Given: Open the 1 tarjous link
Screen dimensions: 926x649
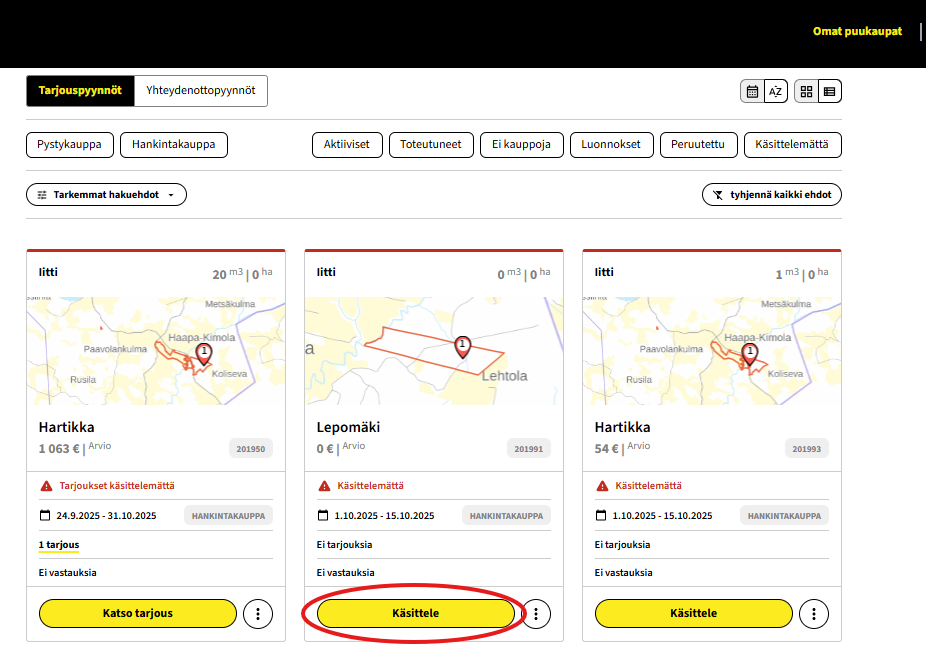Looking at the screenshot, I should click(x=58, y=545).
